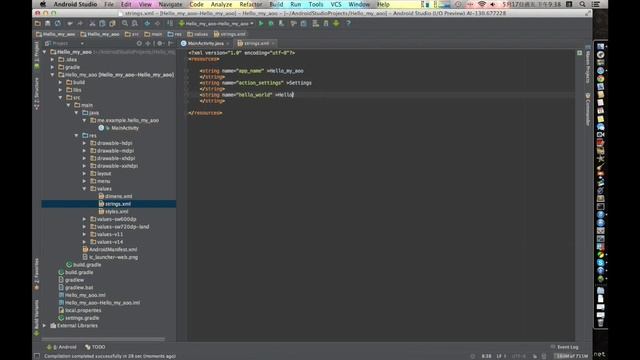The image size is (640, 360).
Task: Click the Replace toolbar icon
Action: (135, 24)
